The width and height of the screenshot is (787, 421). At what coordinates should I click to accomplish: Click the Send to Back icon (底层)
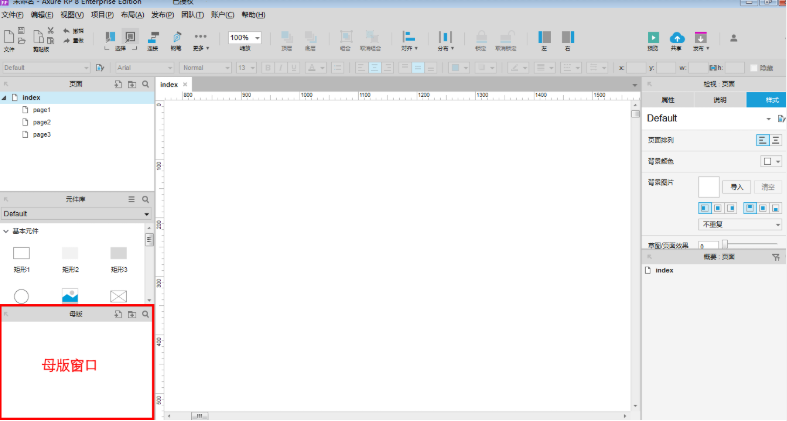coord(311,41)
